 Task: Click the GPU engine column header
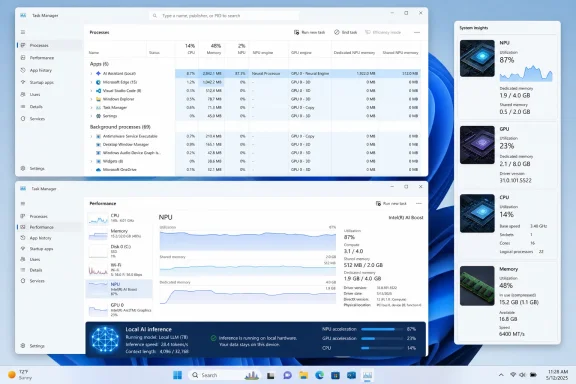click(x=301, y=53)
